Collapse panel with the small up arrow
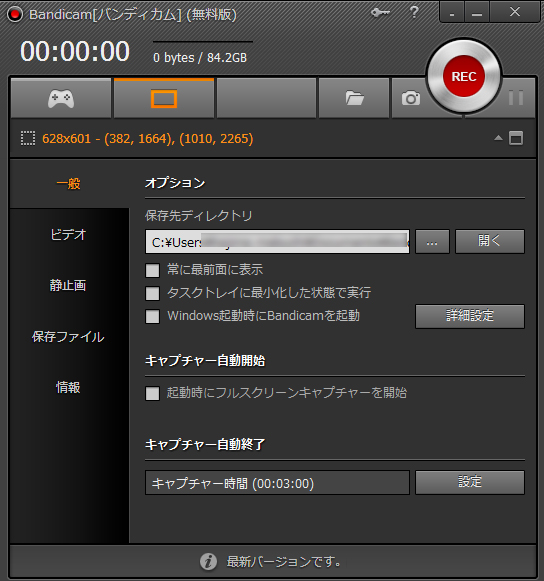This screenshot has width=544, height=581. tap(498, 138)
